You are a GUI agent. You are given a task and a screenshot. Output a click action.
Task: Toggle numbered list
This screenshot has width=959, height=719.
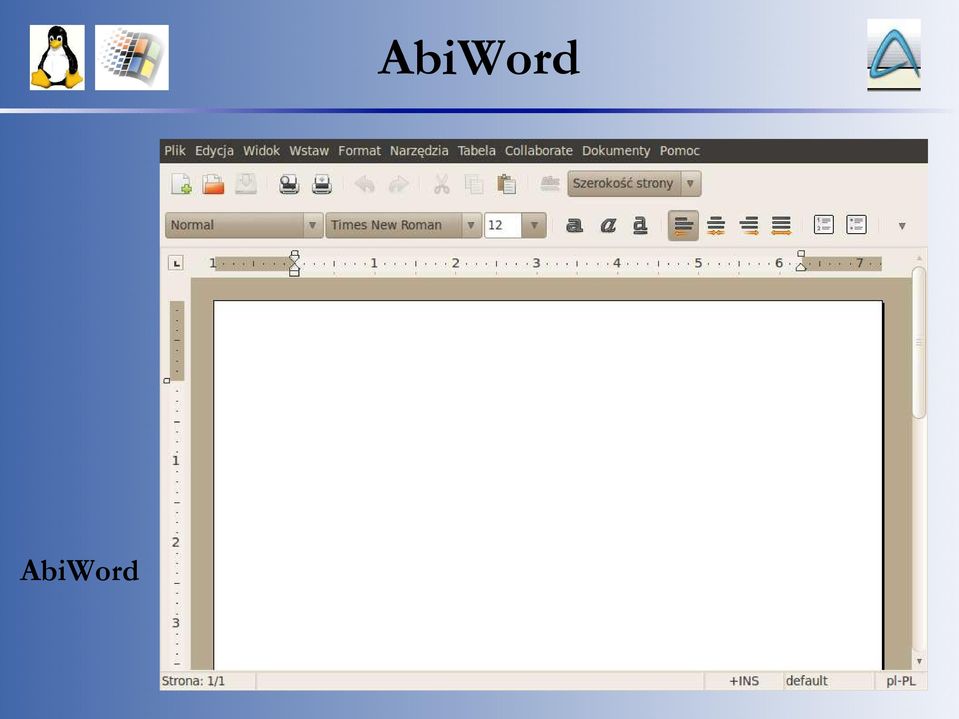824,224
